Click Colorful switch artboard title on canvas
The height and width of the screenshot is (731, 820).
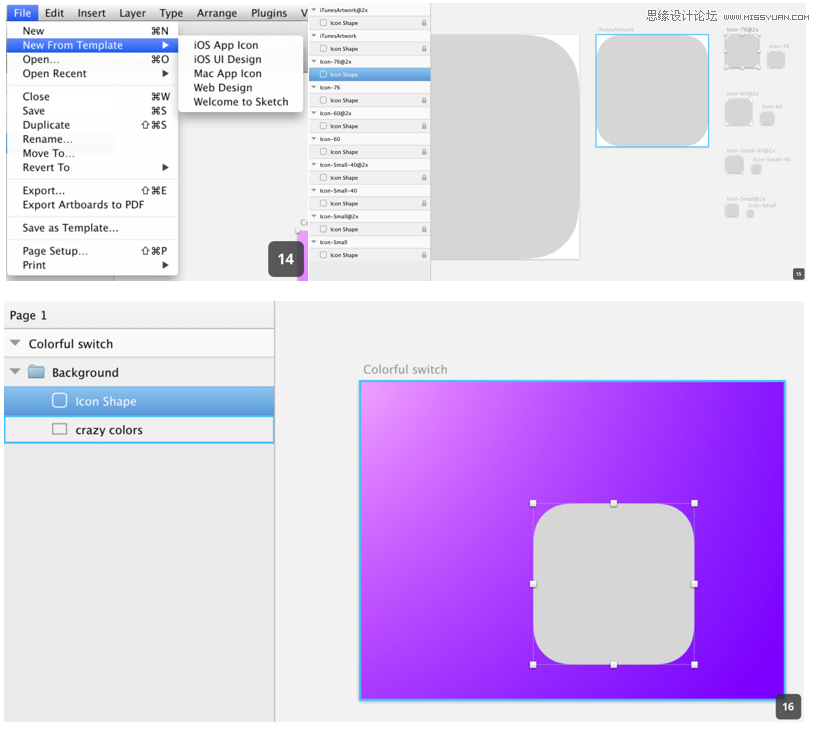(x=405, y=369)
